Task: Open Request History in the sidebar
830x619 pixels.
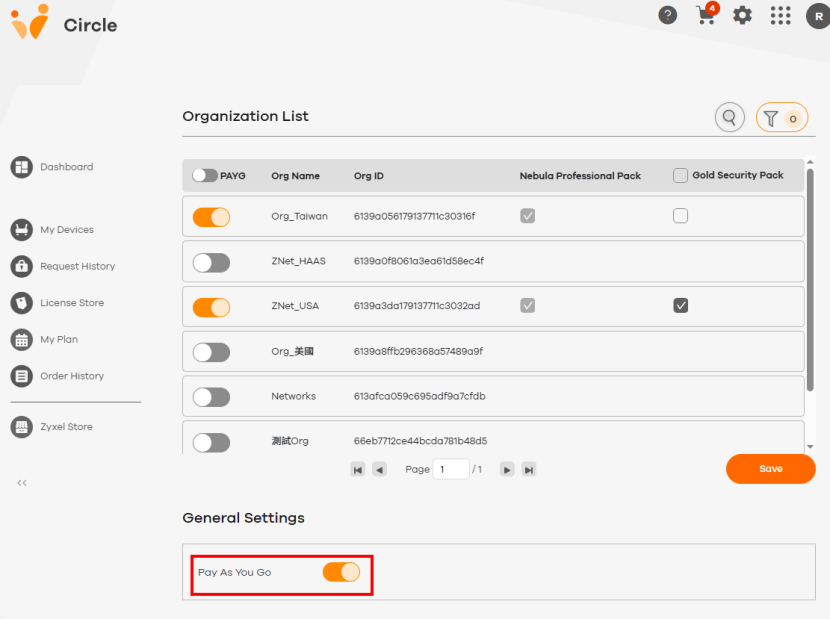Action: click(78, 266)
